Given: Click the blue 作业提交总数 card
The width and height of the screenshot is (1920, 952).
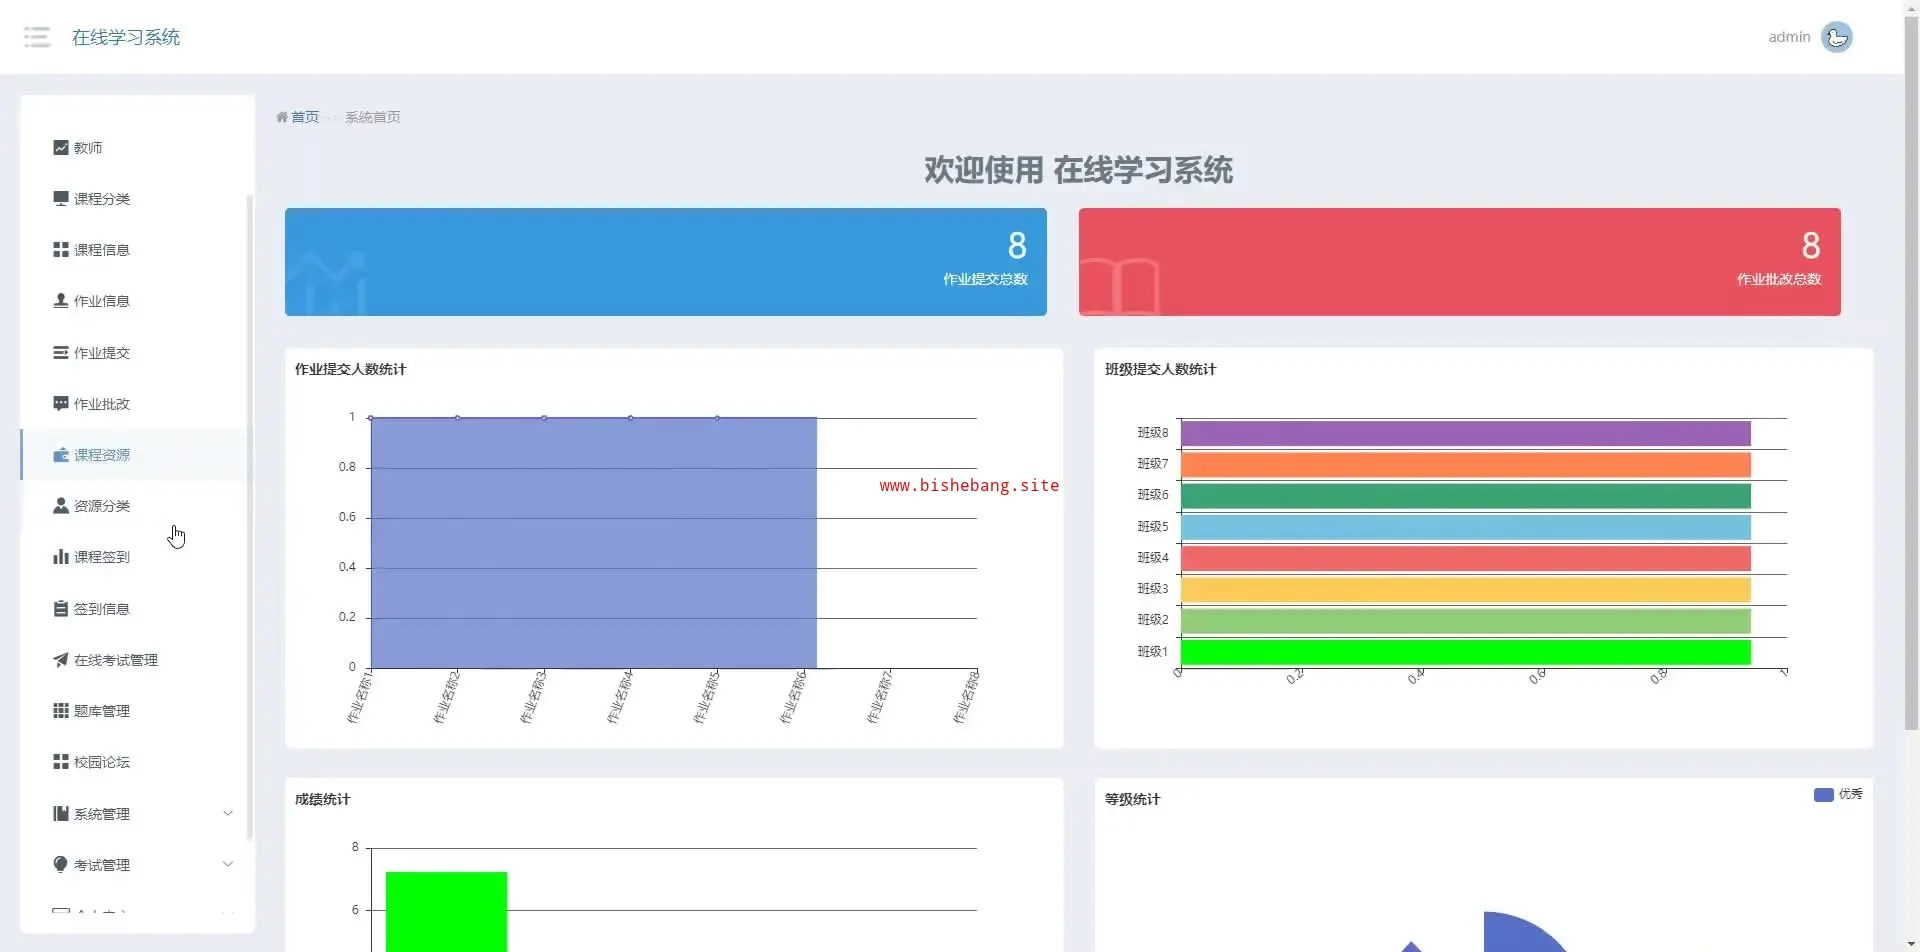Looking at the screenshot, I should click(x=665, y=262).
